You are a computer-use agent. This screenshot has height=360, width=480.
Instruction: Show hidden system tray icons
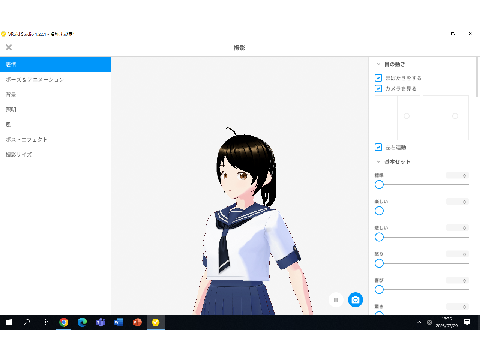(419, 322)
